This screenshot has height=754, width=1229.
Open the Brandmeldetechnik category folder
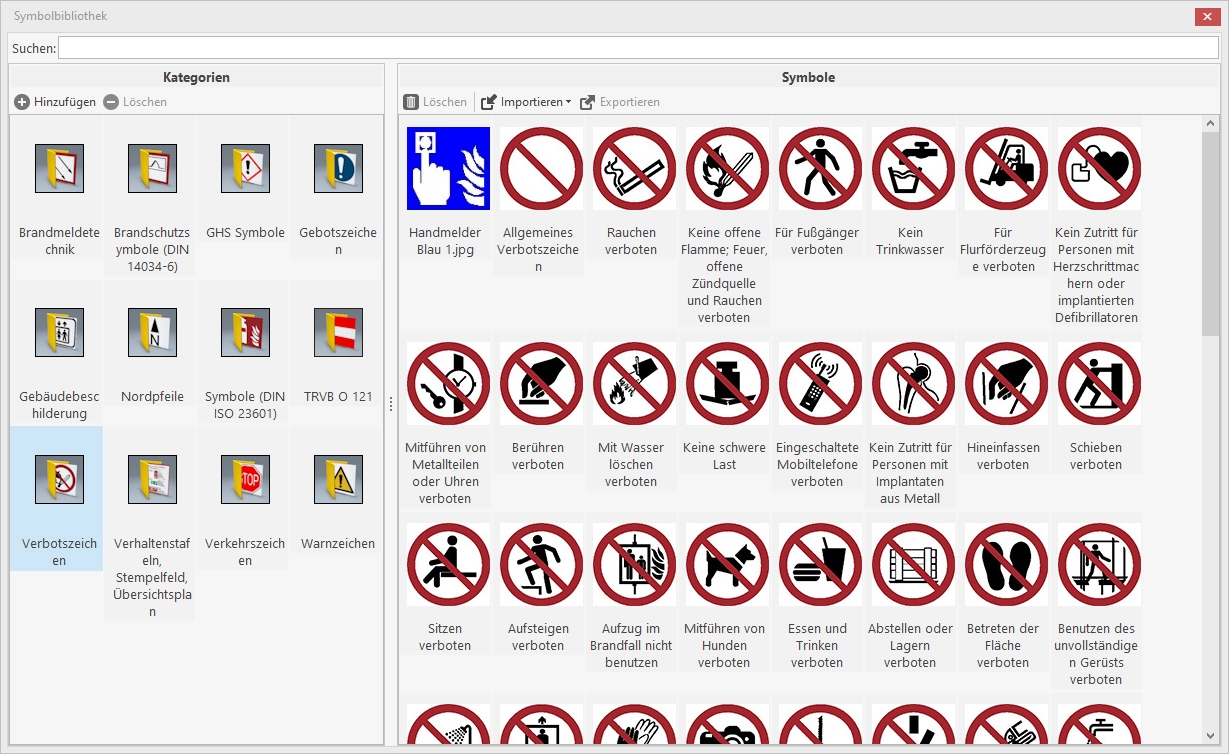59,168
